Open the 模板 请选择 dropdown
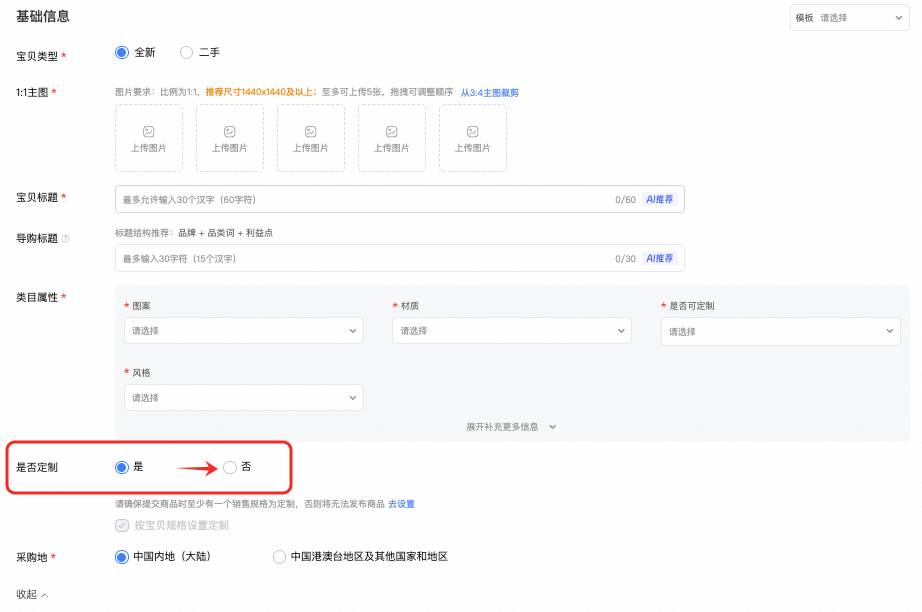This screenshot has height=612, width=922. click(x=850, y=18)
